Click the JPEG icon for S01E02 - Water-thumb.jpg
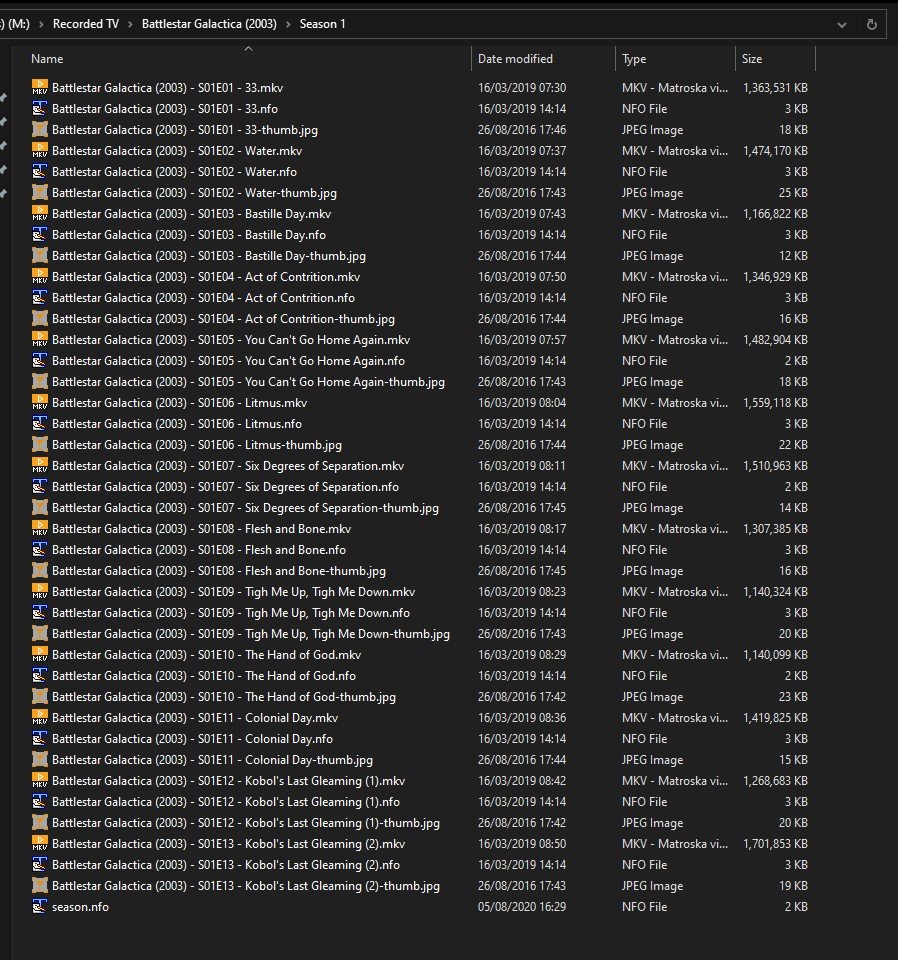This screenshot has height=960, width=898. tap(40, 193)
